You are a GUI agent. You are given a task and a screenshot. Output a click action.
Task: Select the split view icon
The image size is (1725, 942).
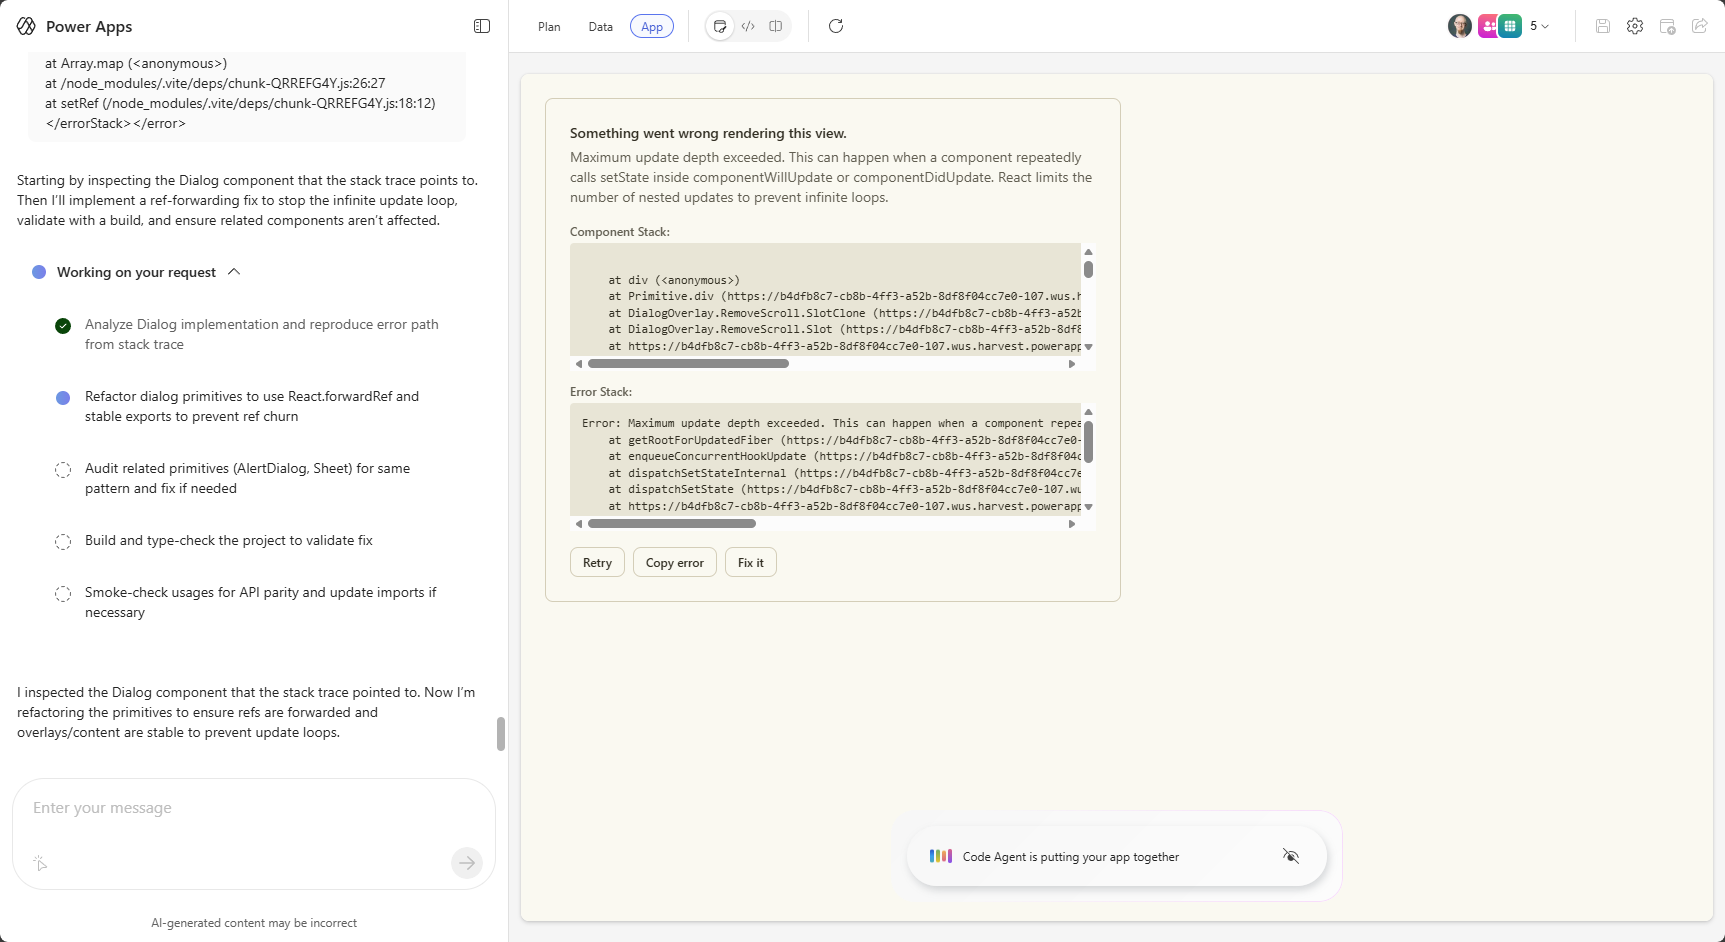pyautogui.click(x=775, y=26)
